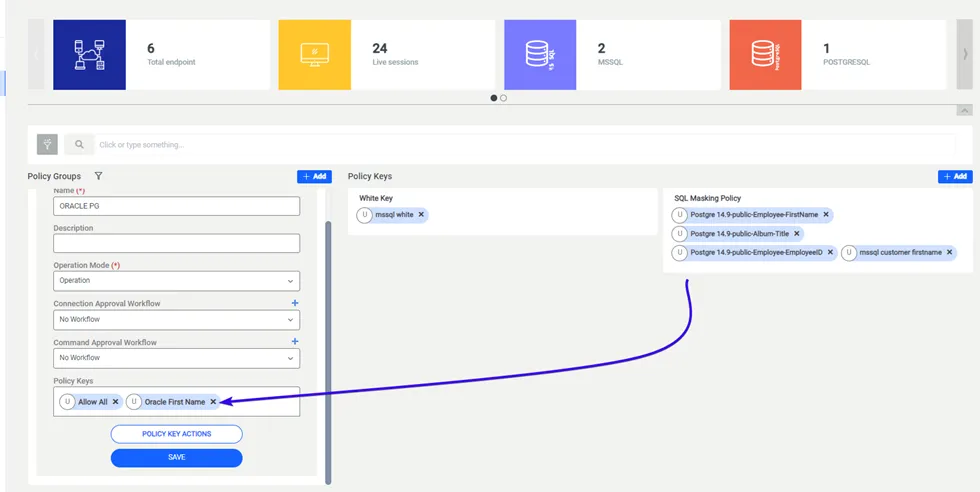This screenshot has height=492, width=980.
Task: Select 'Postgre 14.9-public-Album-Title' key label
Action: 739,233
